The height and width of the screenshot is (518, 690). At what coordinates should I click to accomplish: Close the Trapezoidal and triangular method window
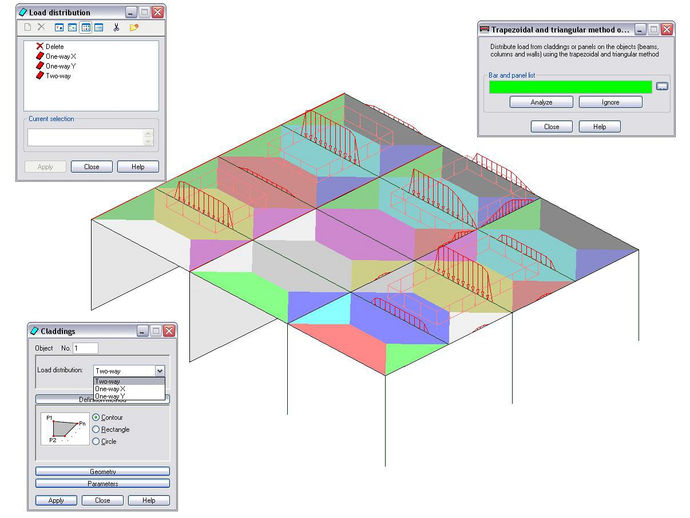[x=667, y=29]
